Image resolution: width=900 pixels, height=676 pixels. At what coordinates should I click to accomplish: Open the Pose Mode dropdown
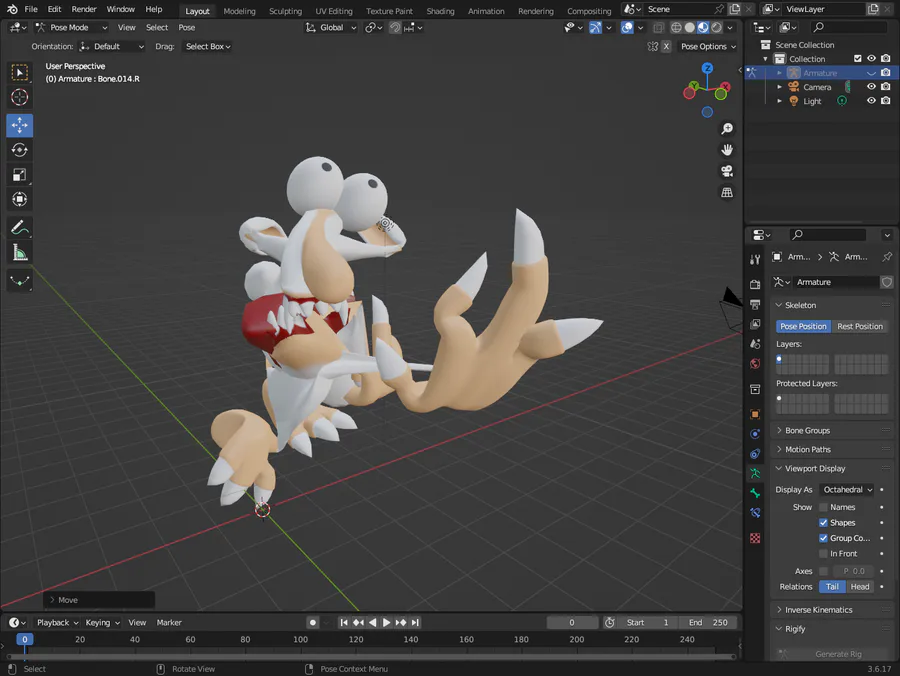[71, 28]
